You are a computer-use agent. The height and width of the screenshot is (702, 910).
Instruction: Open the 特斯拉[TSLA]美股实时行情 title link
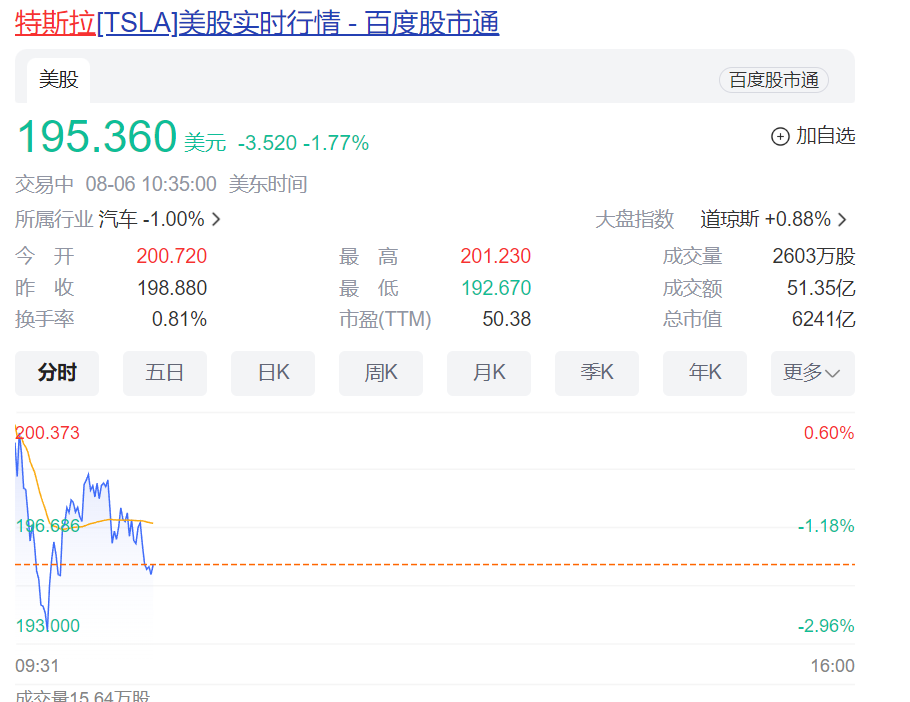[x=257, y=23]
